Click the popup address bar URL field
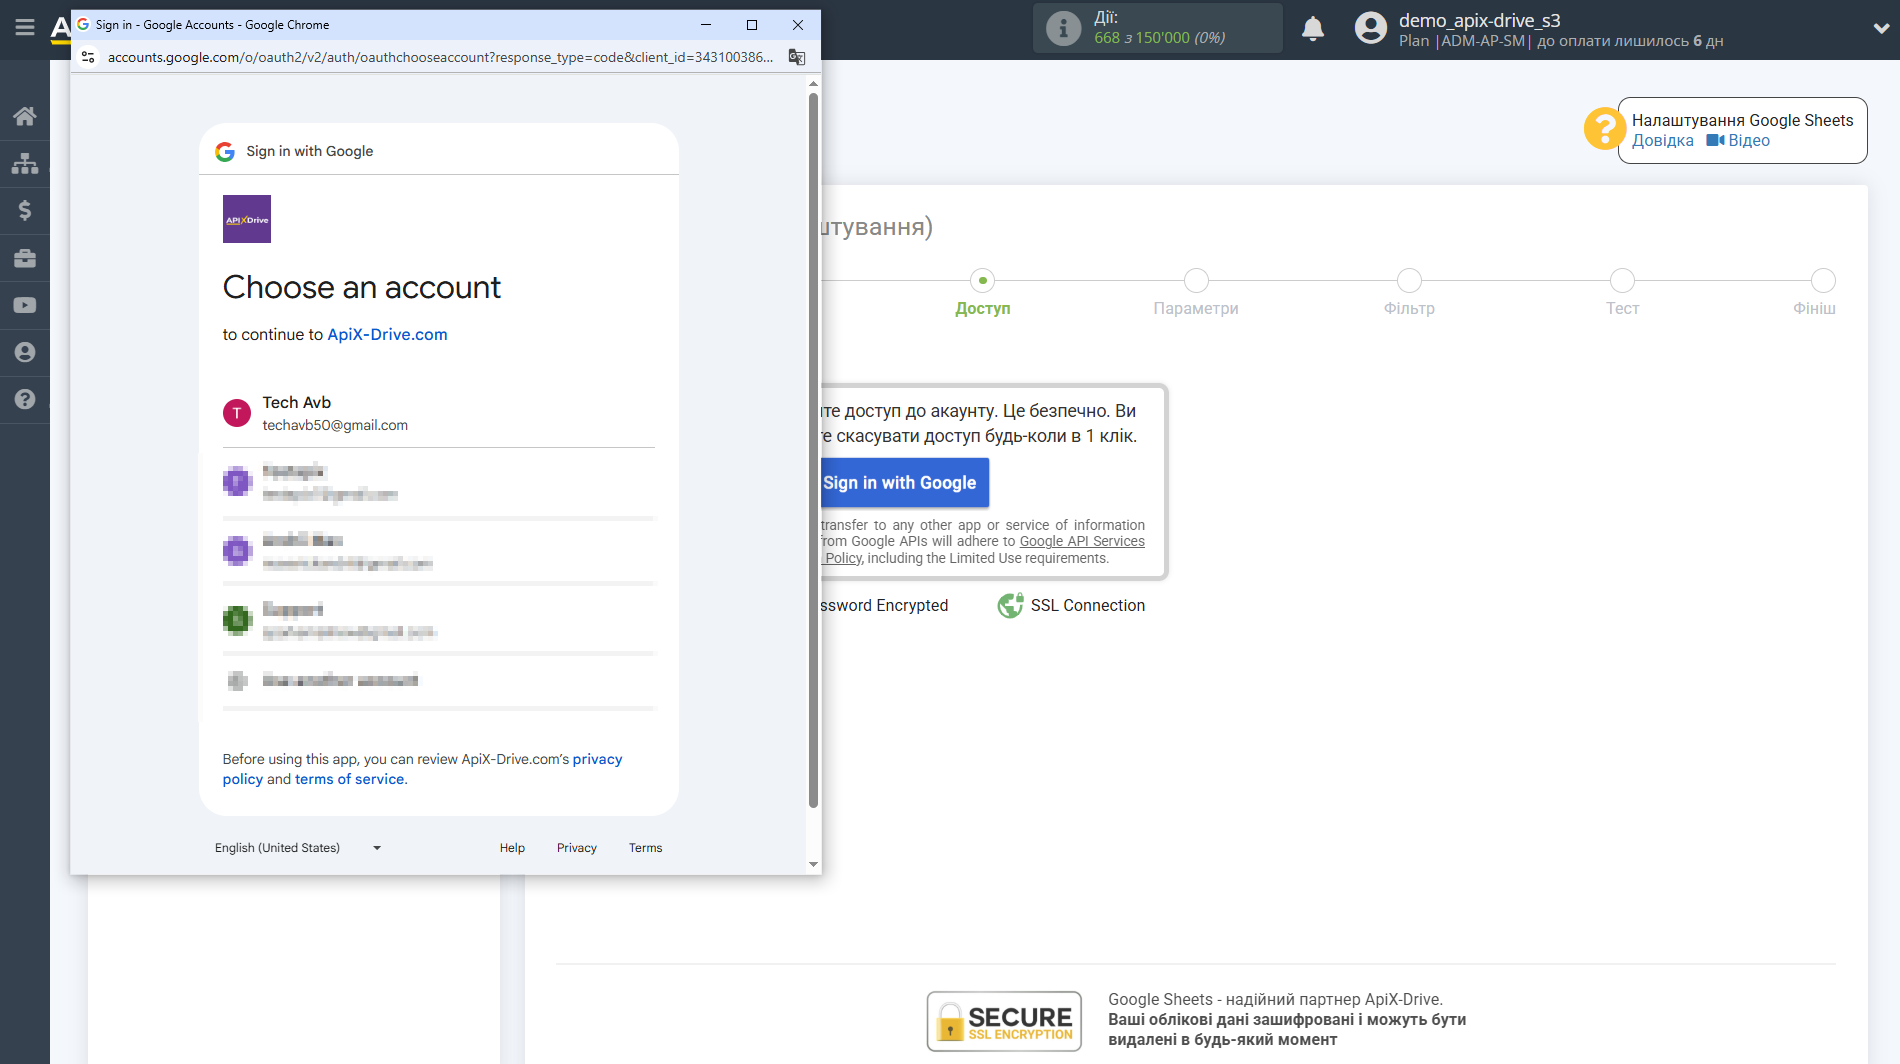Viewport: 1900px width, 1064px height. tap(440, 57)
